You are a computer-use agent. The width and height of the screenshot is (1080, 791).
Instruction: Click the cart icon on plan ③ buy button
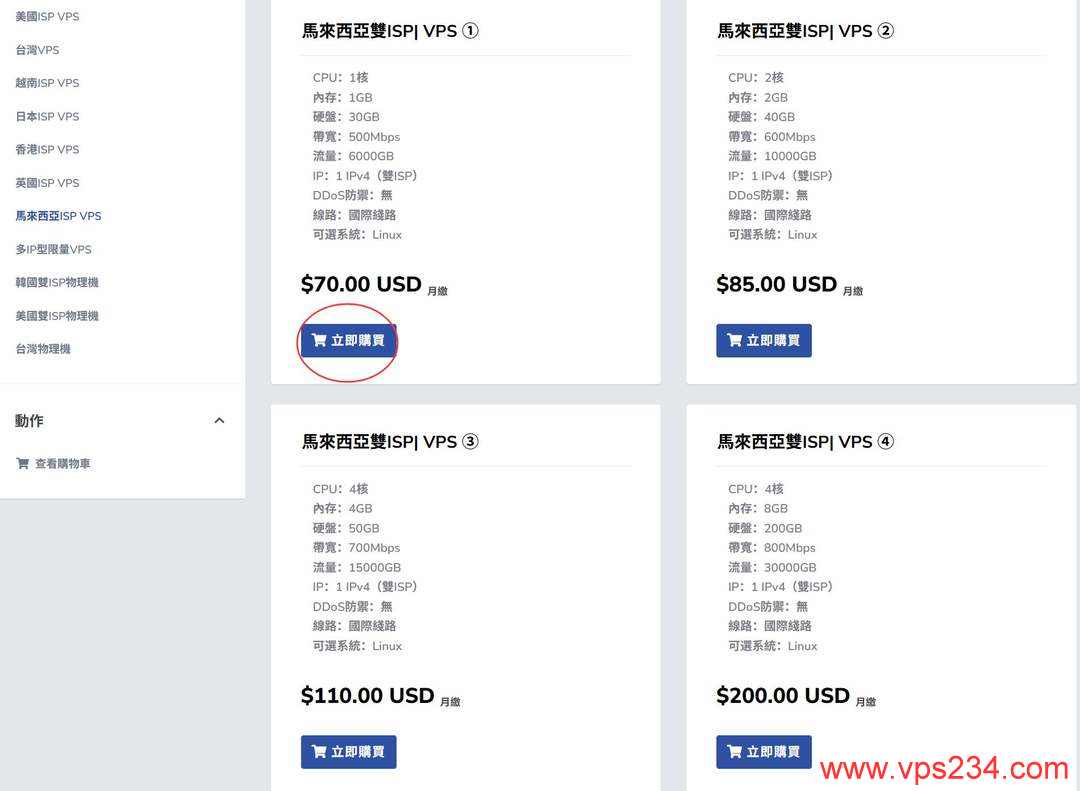click(319, 751)
